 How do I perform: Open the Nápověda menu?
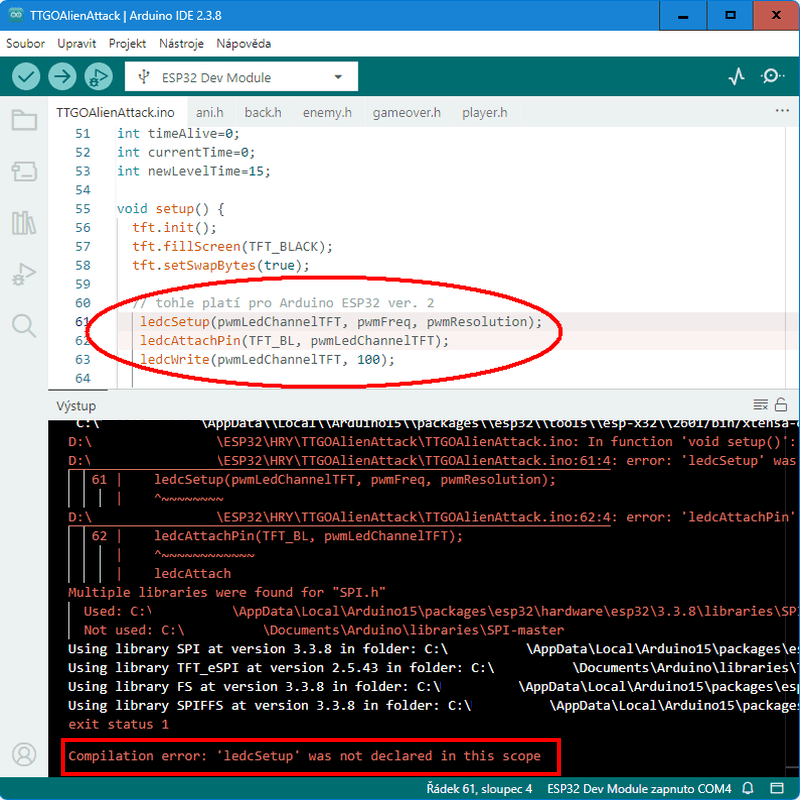[243, 44]
